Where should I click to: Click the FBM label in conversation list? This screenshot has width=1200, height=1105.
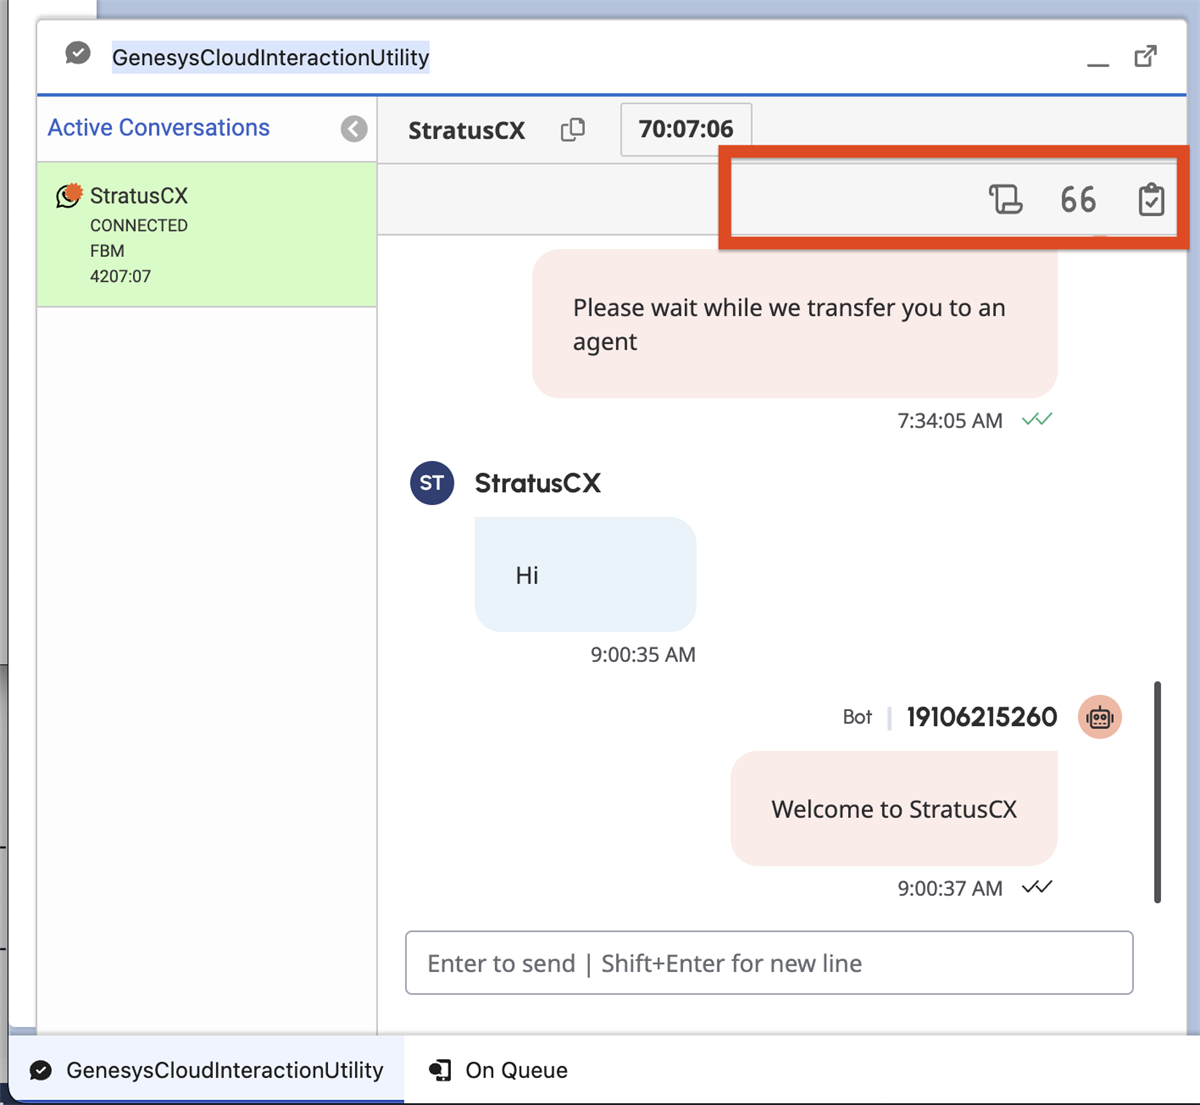pyautogui.click(x=107, y=251)
